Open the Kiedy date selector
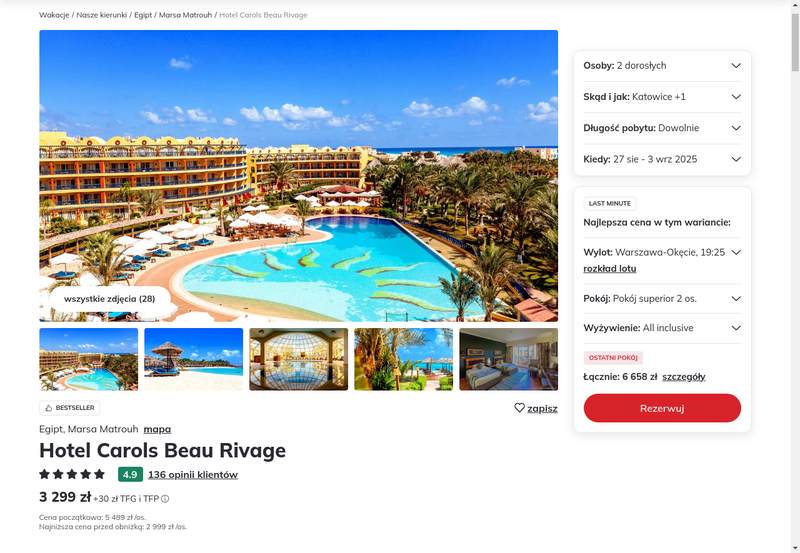Image resolution: width=800 pixels, height=553 pixels. click(662, 159)
